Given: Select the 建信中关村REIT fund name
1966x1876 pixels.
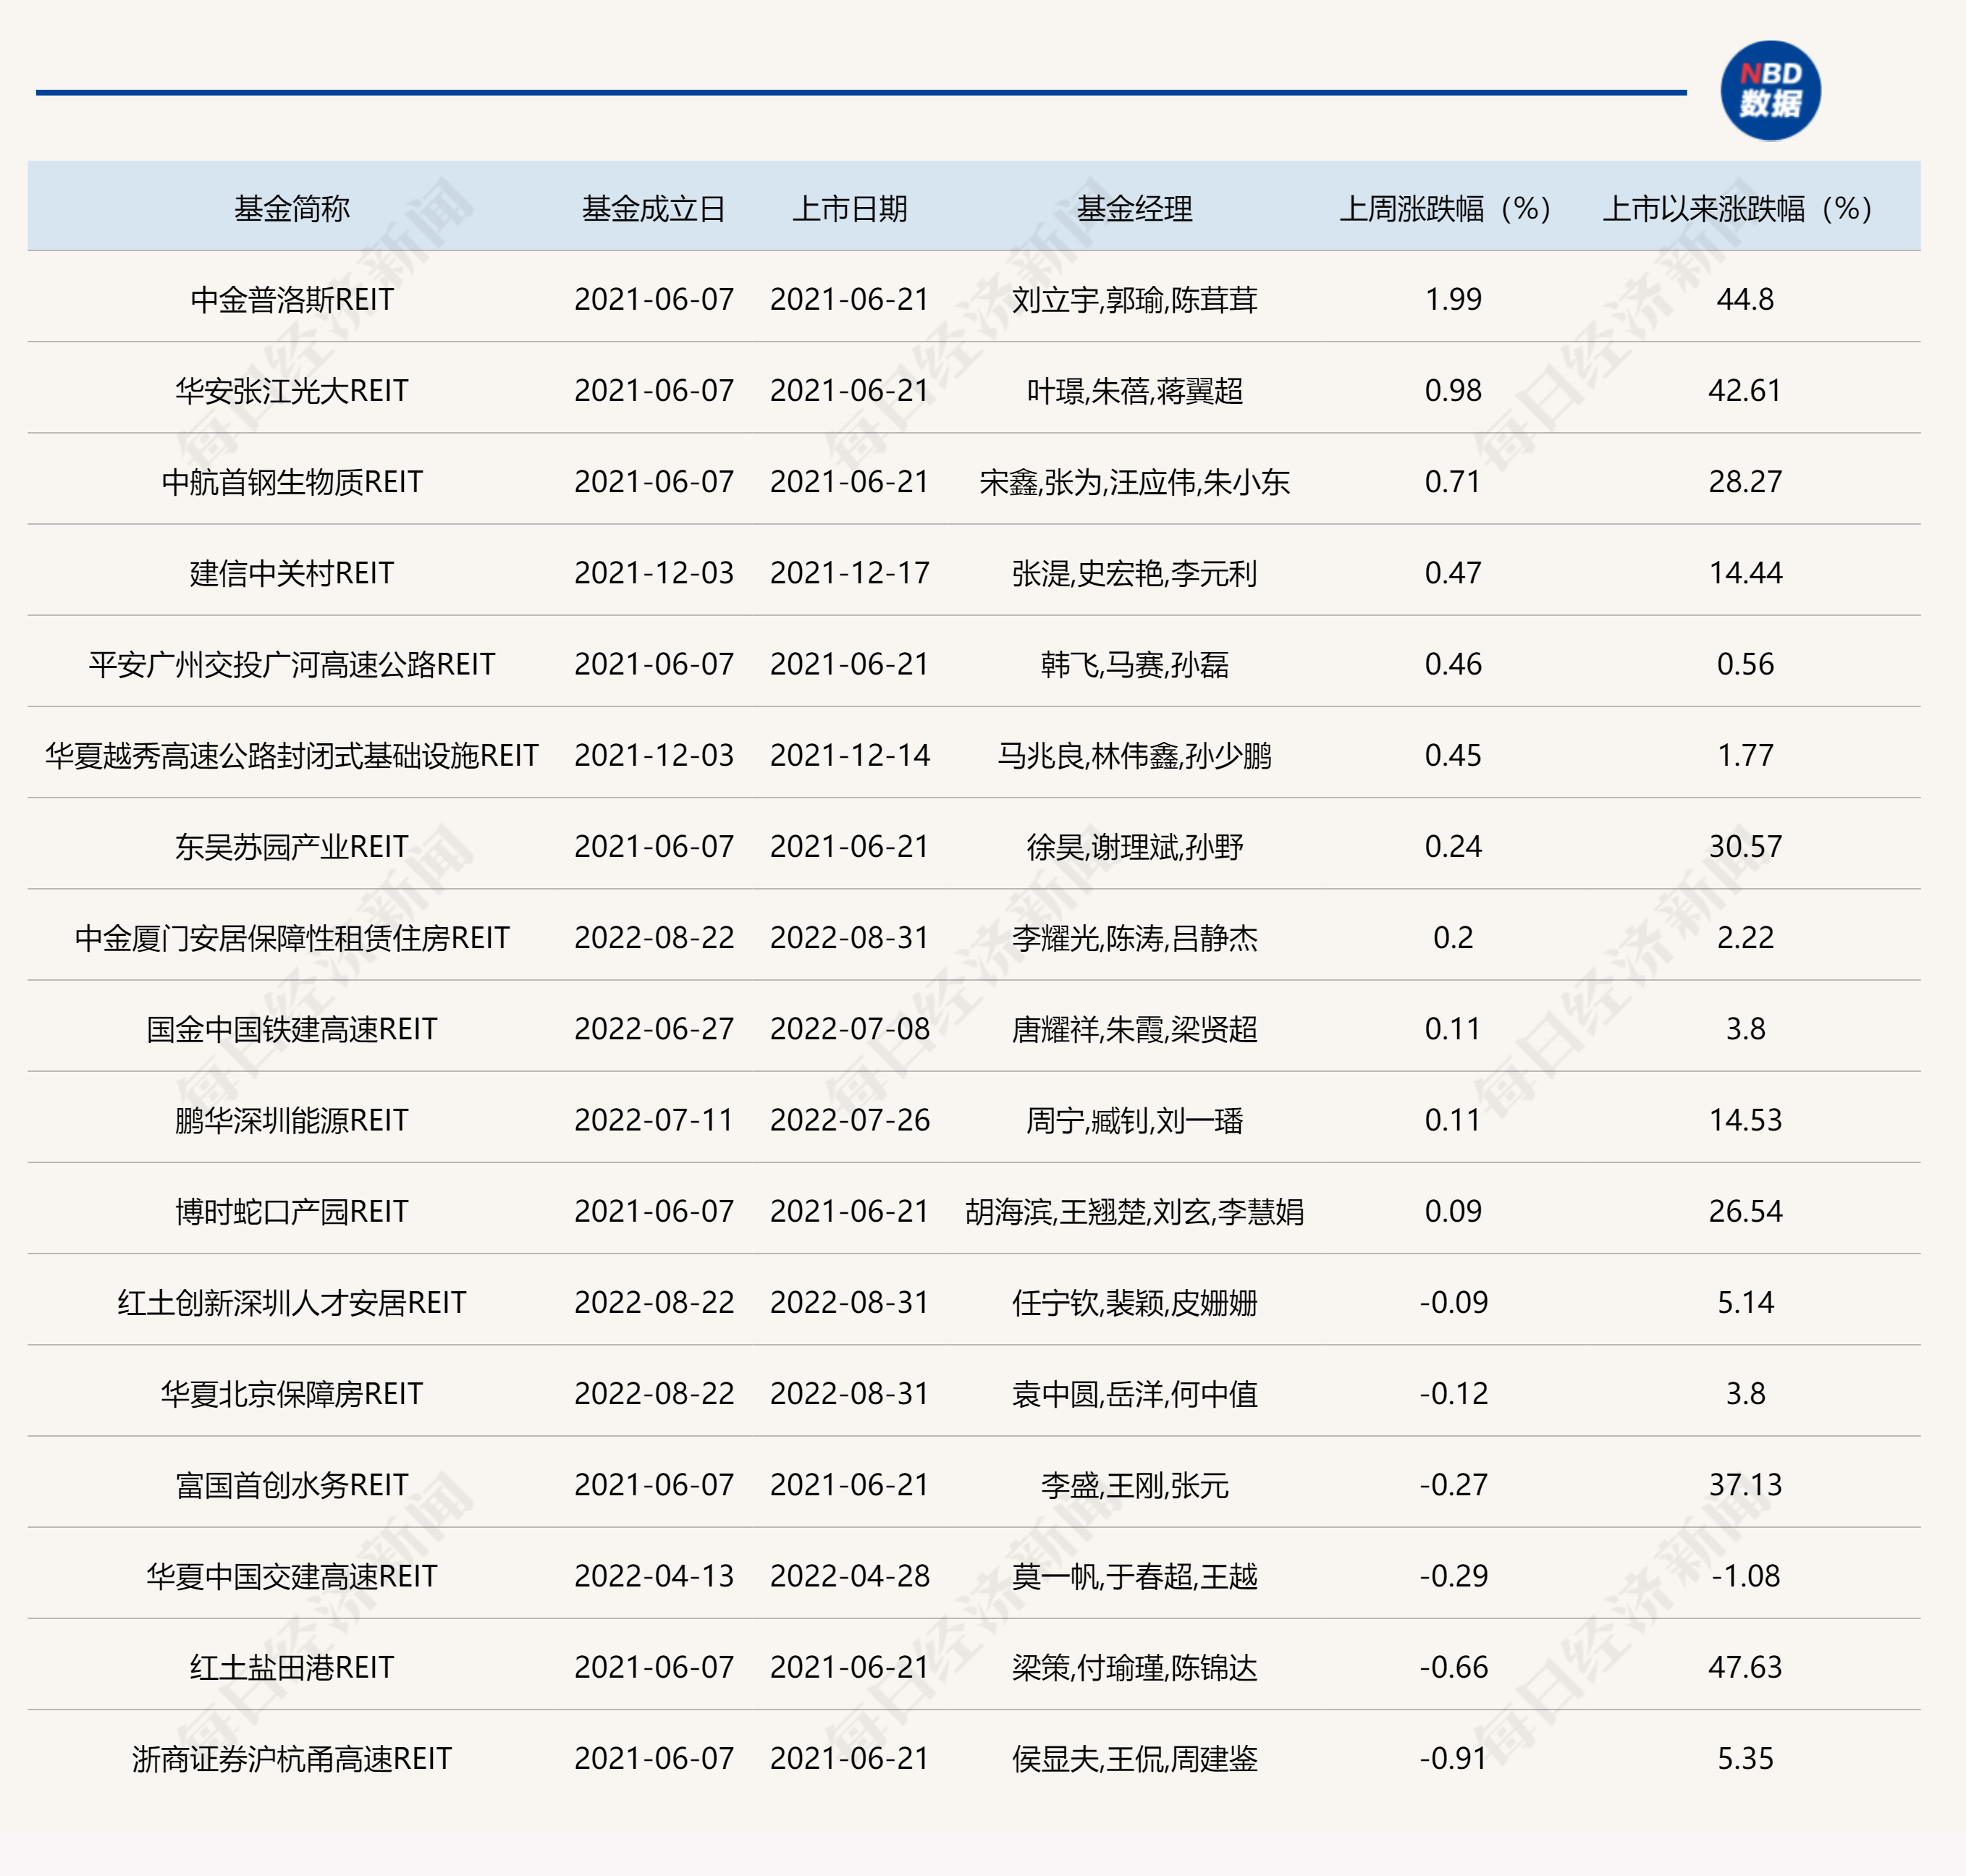Looking at the screenshot, I should pos(292,573).
